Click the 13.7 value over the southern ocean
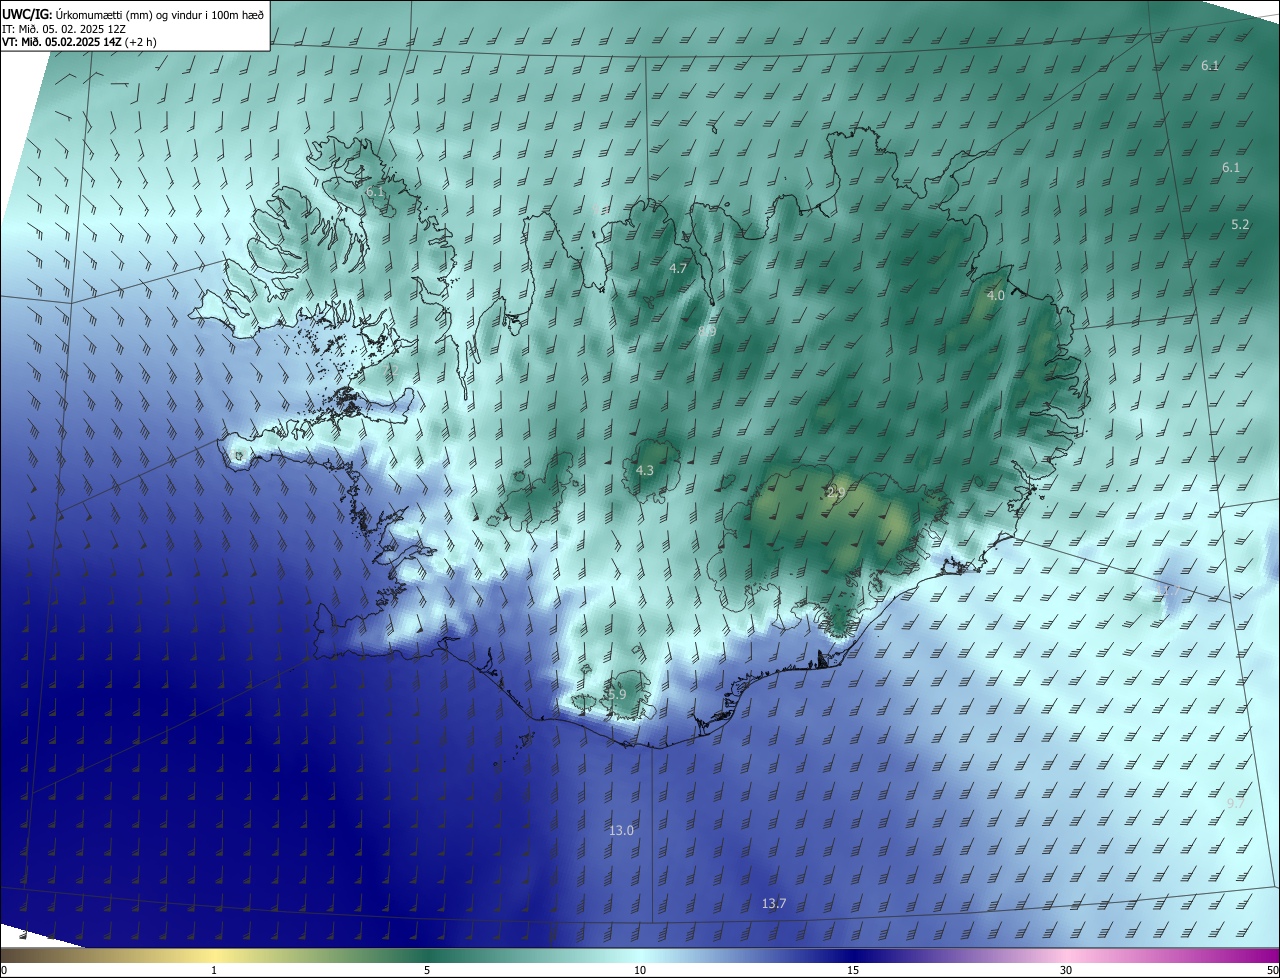The width and height of the screenshot is (1280, 978). [x=774, y=904]
